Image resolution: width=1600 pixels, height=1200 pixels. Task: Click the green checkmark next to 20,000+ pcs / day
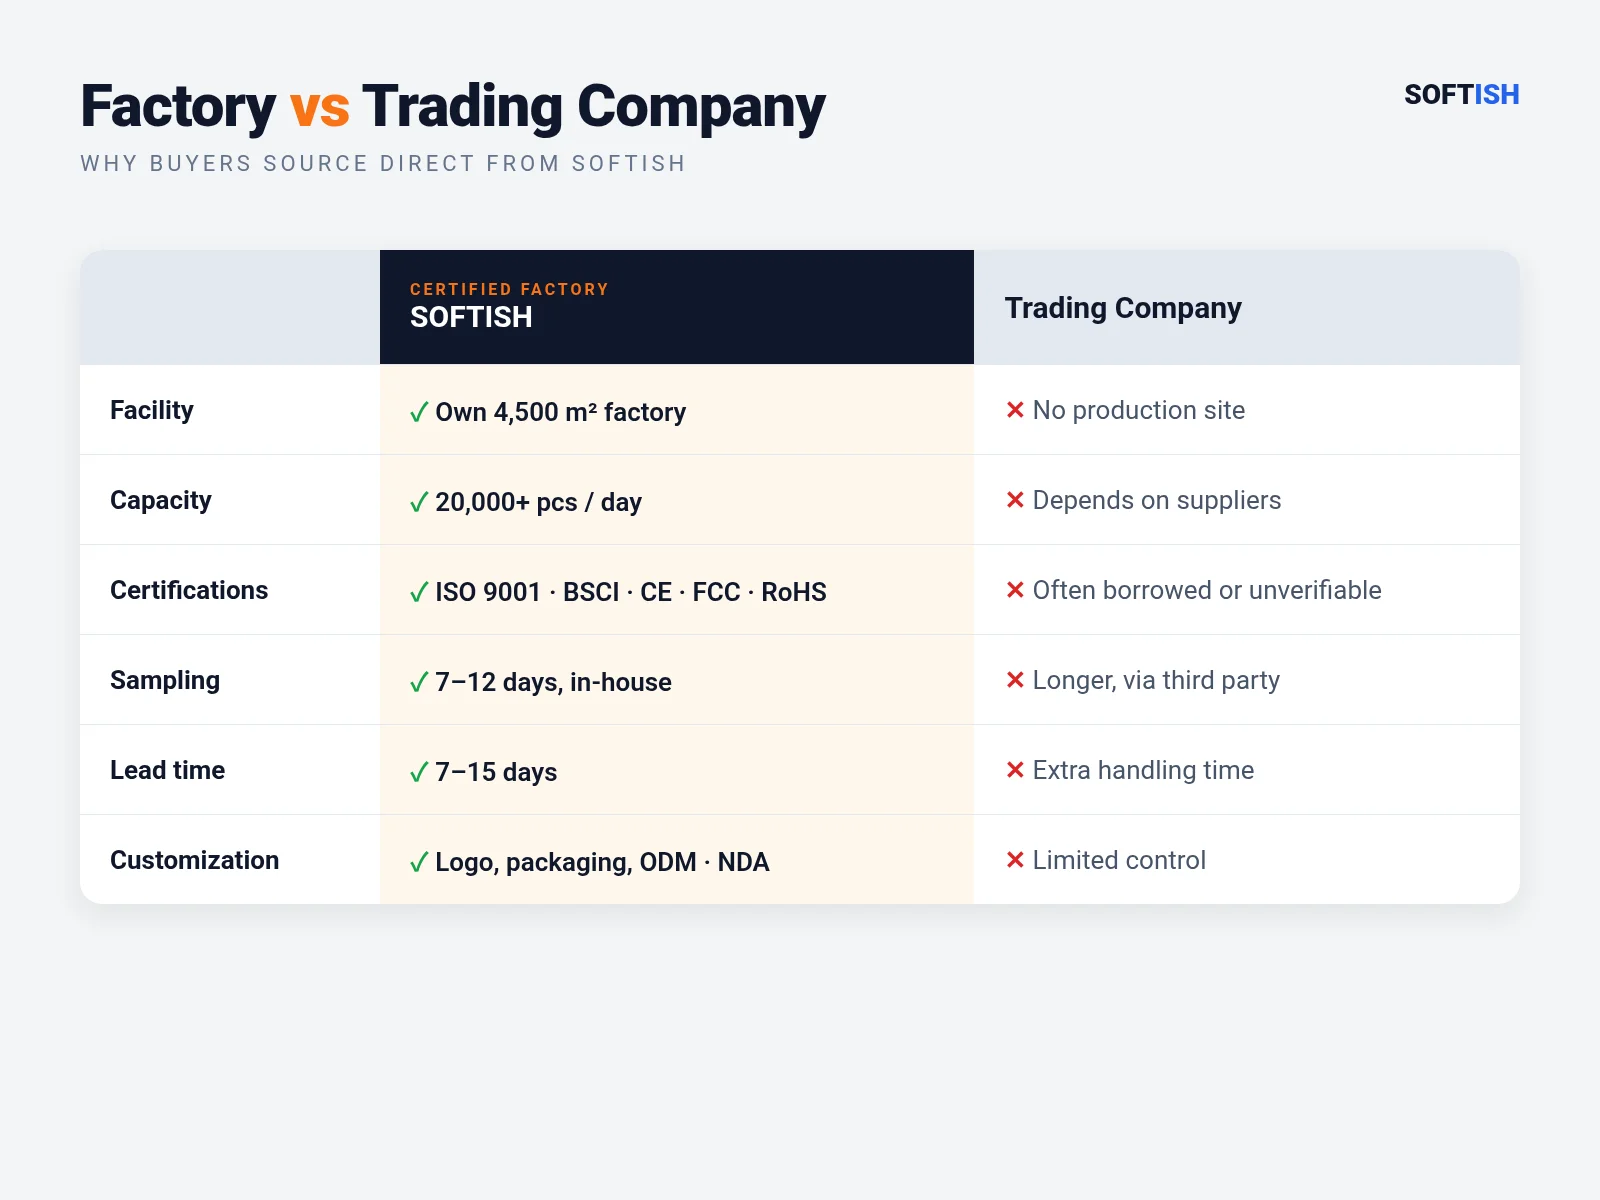click(419, 502)
